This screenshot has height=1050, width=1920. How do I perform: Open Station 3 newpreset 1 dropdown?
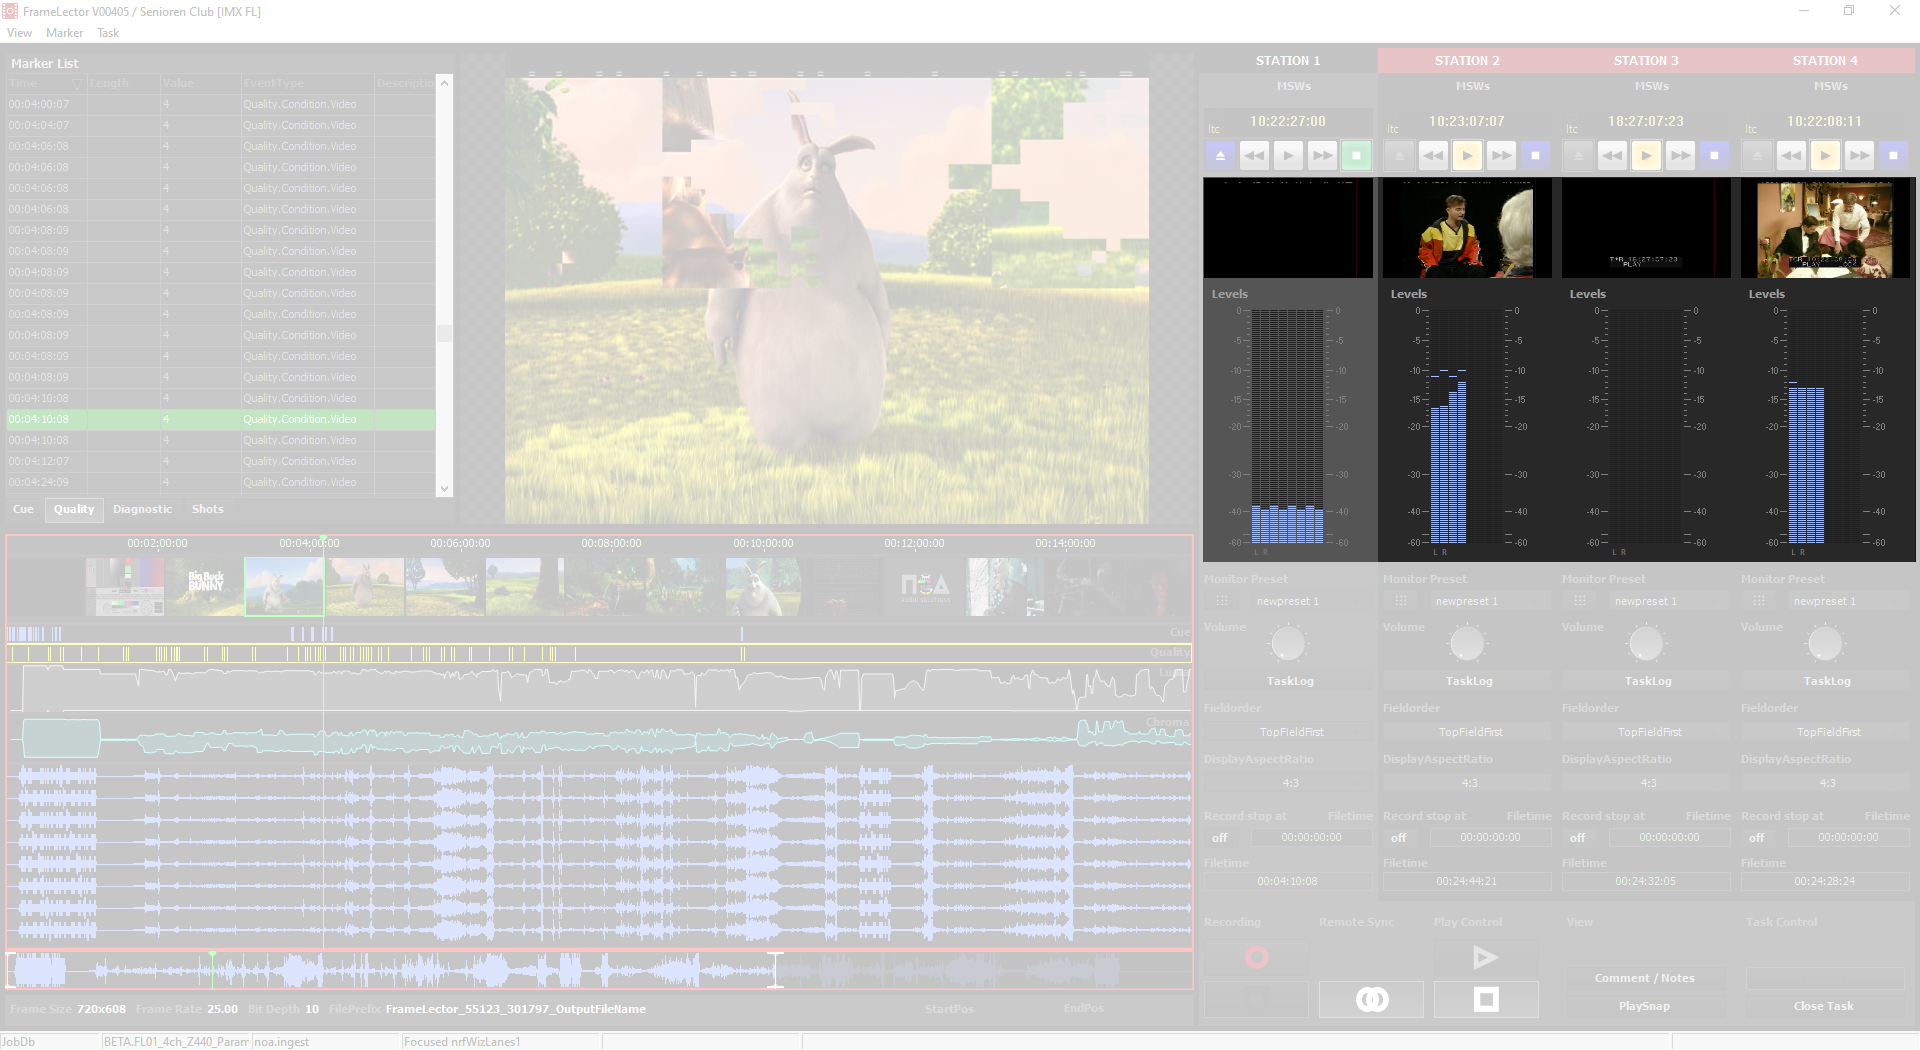(x=1668, y=601)
